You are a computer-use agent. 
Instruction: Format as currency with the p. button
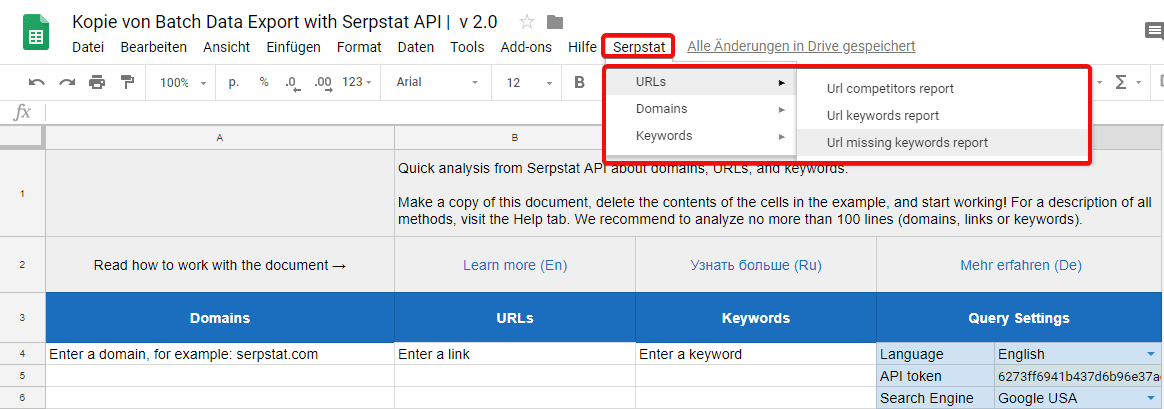(234, 82)
